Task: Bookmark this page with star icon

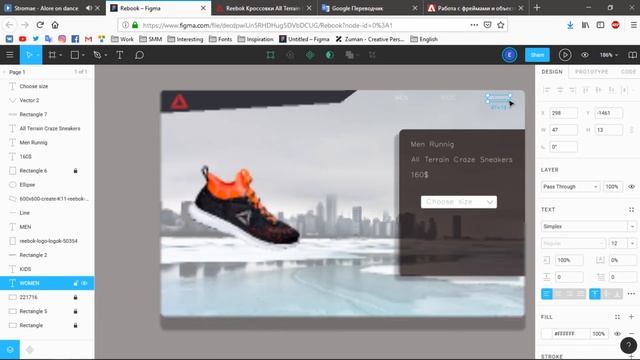Action: tap(501, 25)
